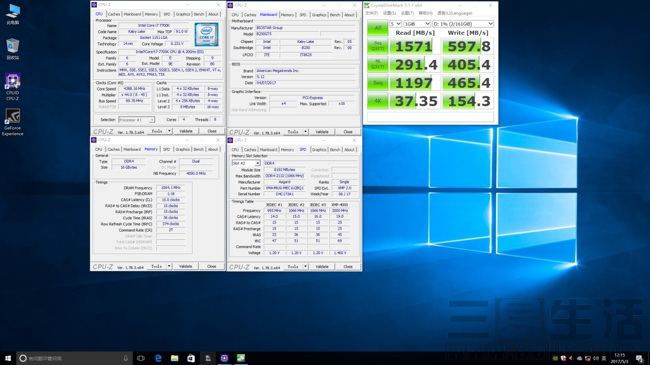Open the test count dropdown showing 5
650x365 pixels.
[395, 24]
